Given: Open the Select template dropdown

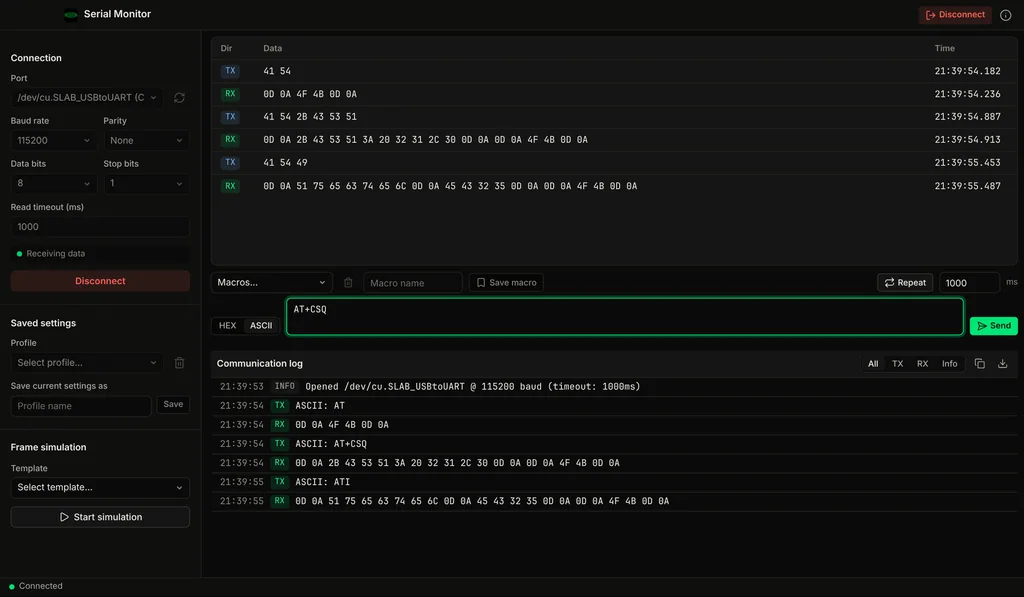Looking at the screenshot, I should coord(100,488).
